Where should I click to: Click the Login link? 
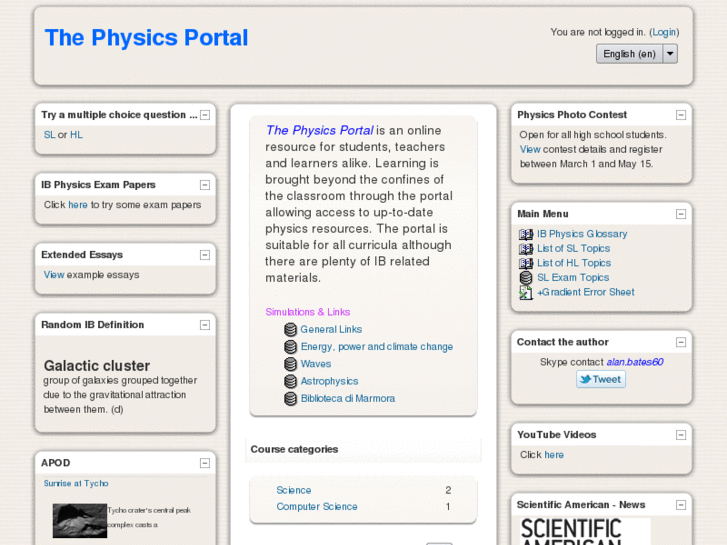[664, 32]
